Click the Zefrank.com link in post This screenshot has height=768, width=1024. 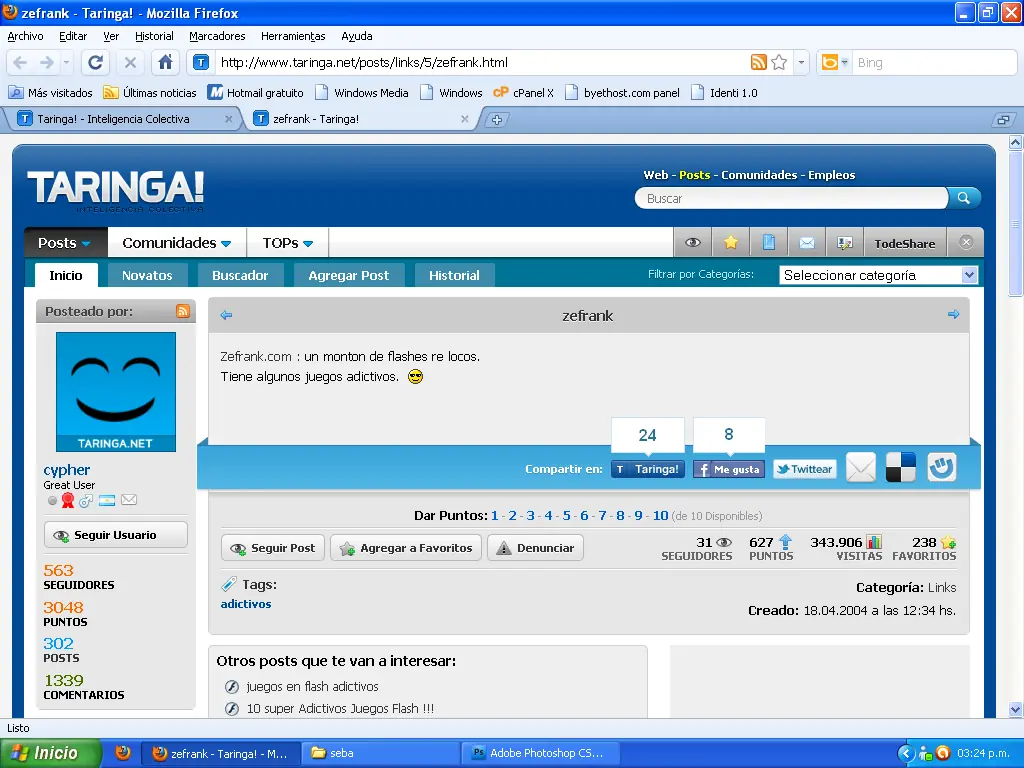255,357
